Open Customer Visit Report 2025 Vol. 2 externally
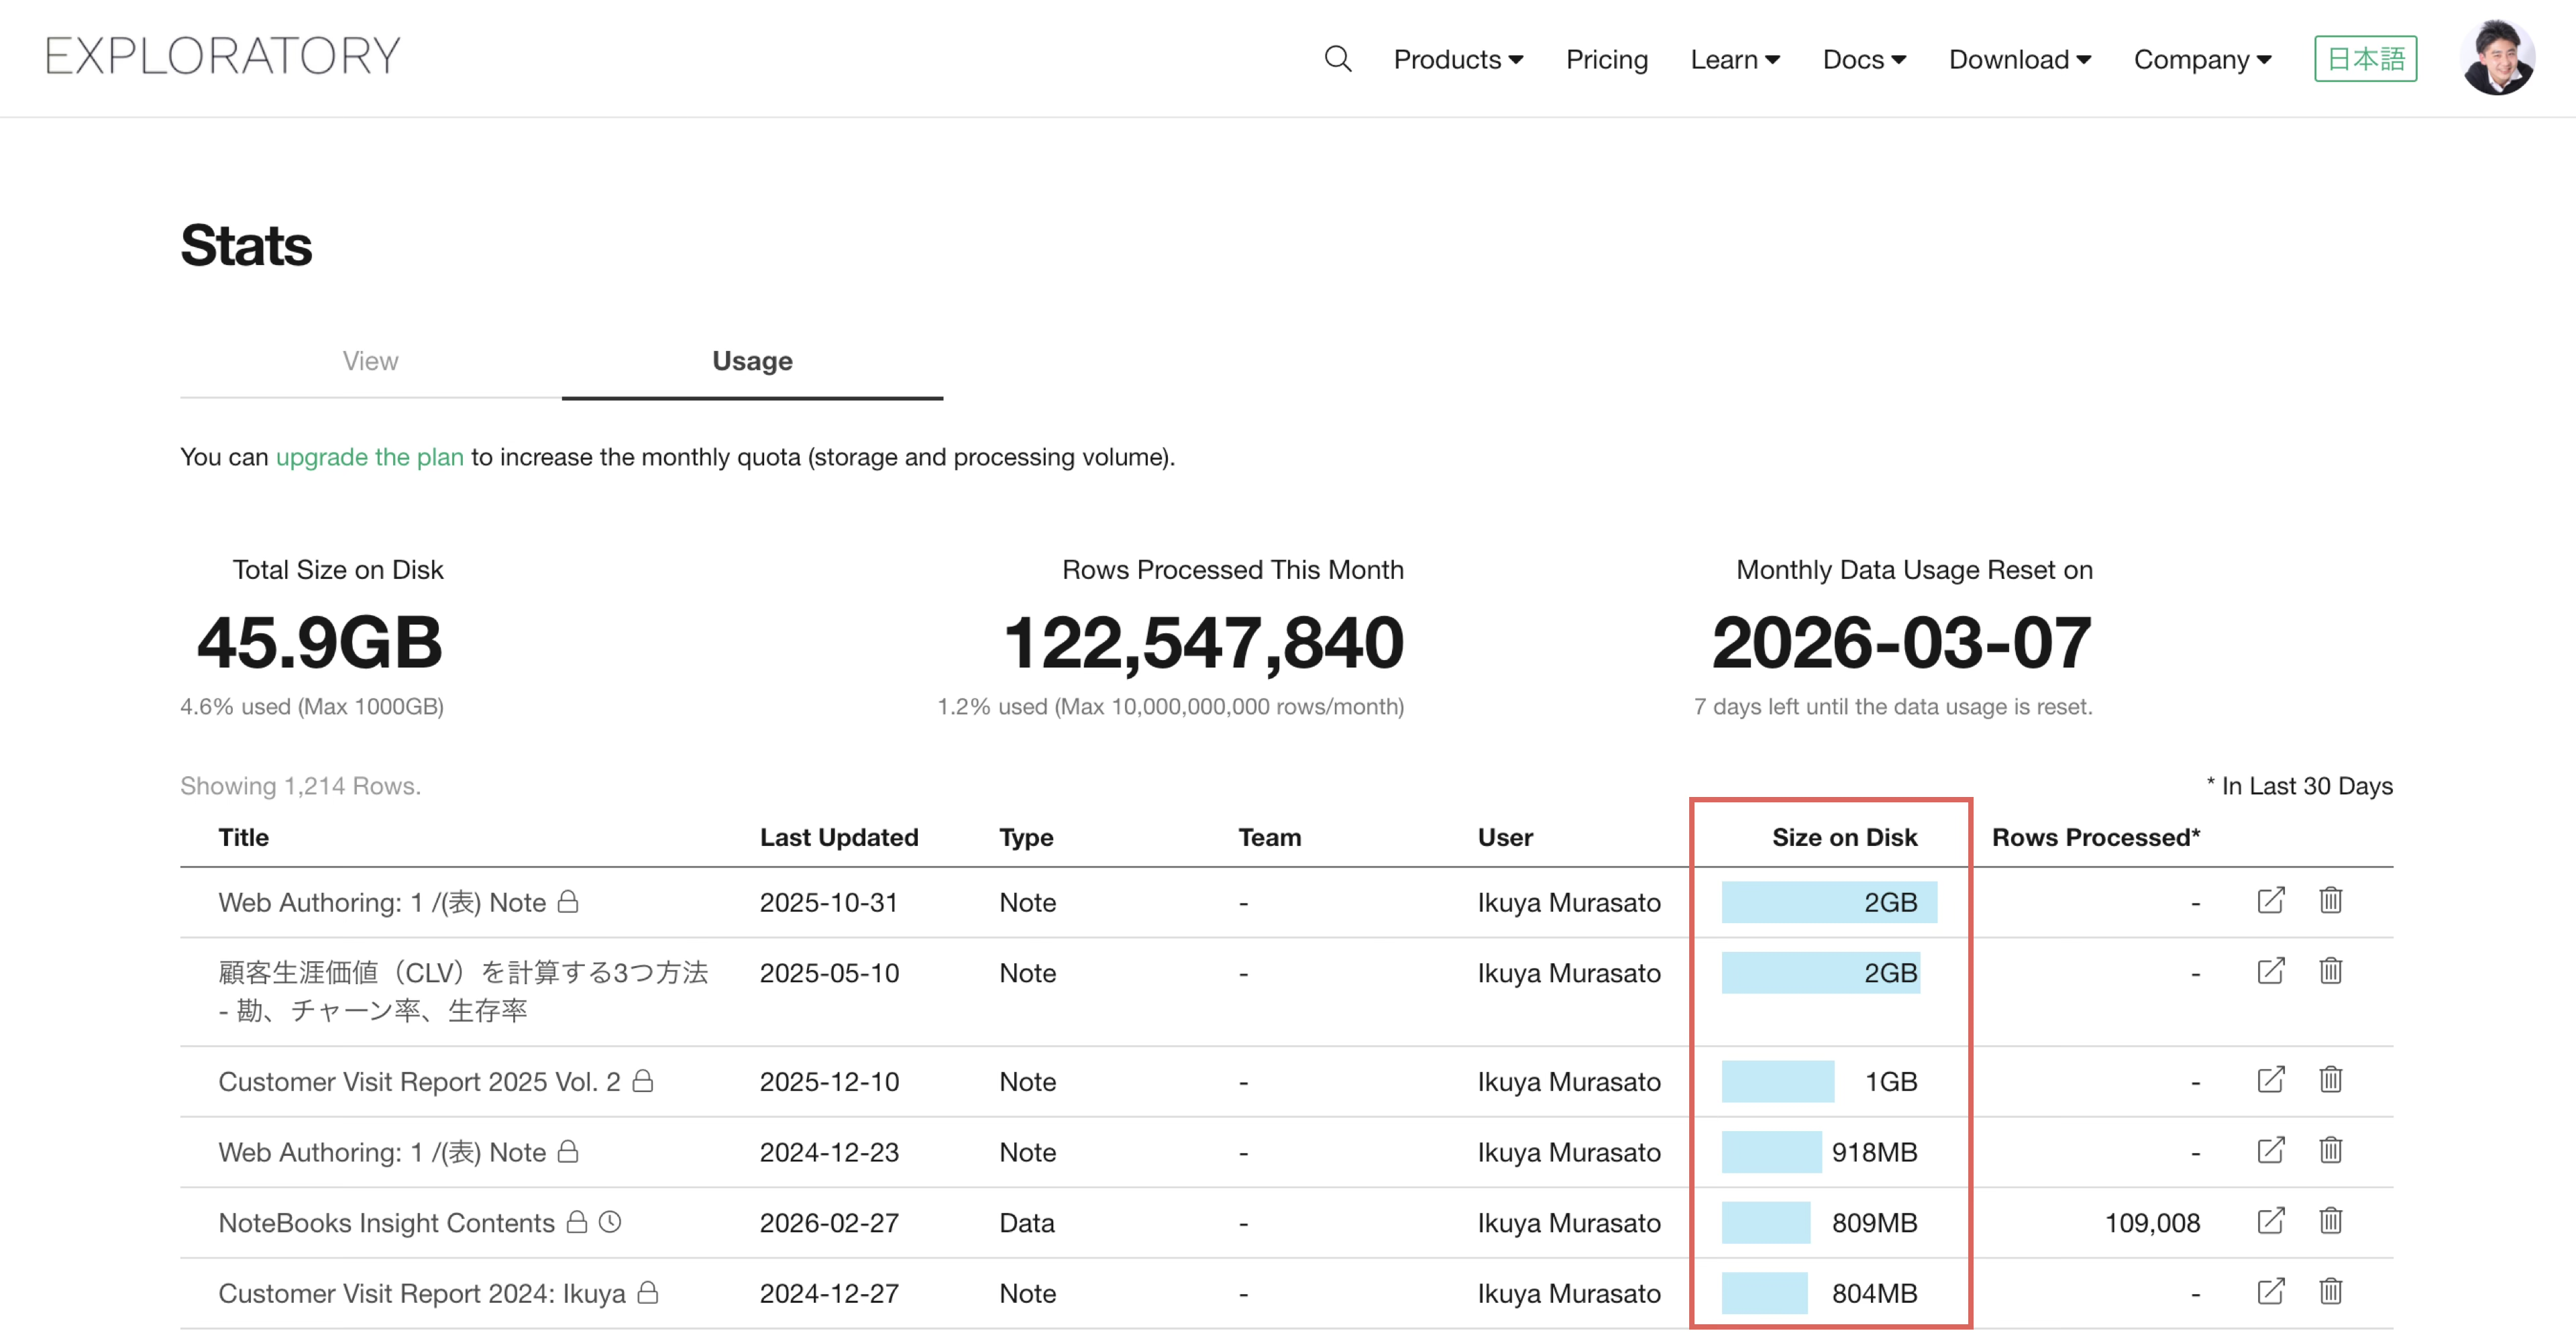This screenshot has width=2576, height=1339. 2270,1080
